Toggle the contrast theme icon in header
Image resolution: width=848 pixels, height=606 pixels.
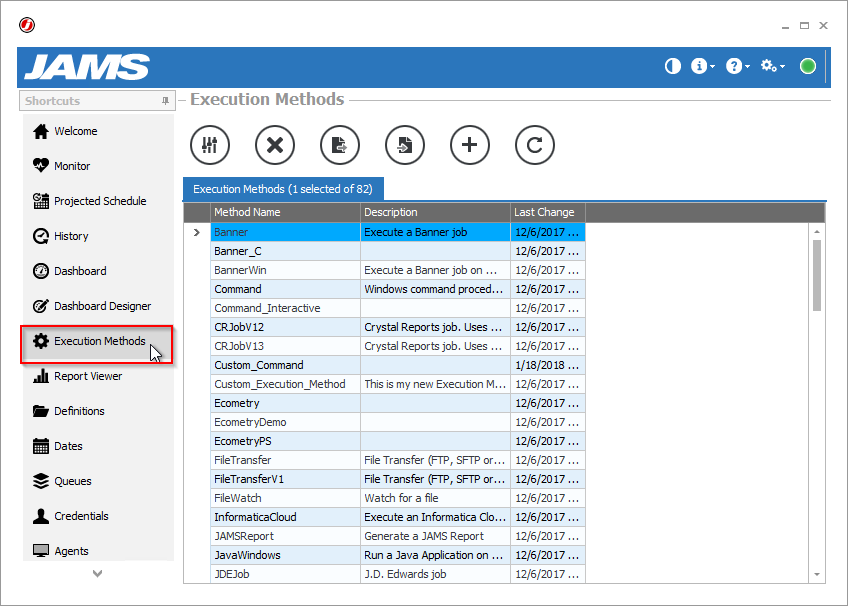(x=672, y=66)
